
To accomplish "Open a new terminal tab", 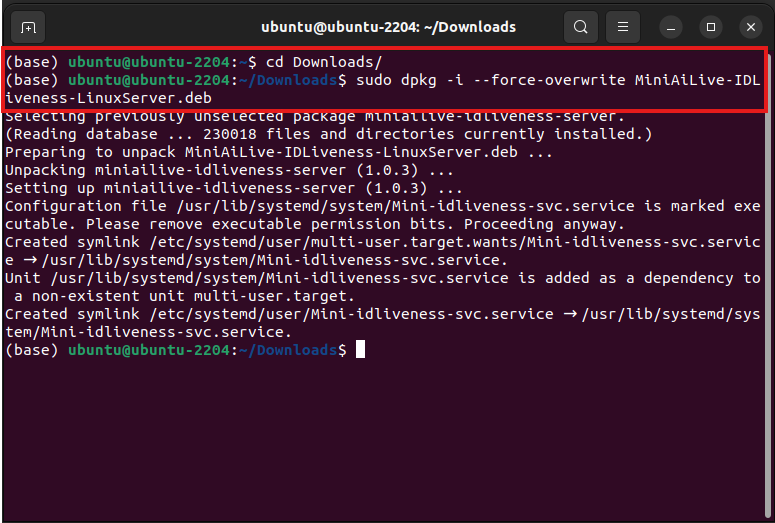I will click(x=28, y=26).
